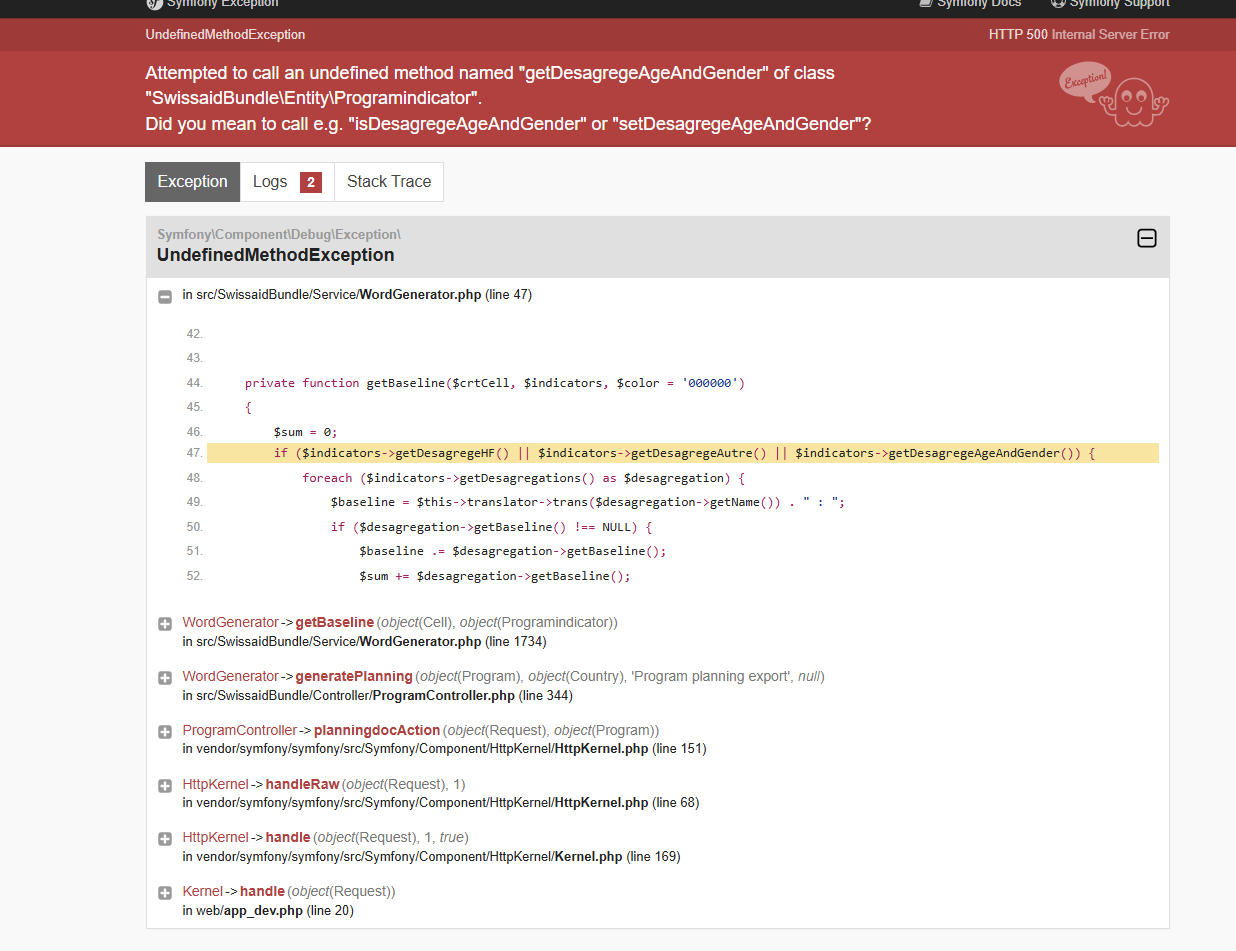The width and height of the screenshot is (1236, 951).
Task: Collapse the UndefinedMethodException block
Action: click(1147, 238)
